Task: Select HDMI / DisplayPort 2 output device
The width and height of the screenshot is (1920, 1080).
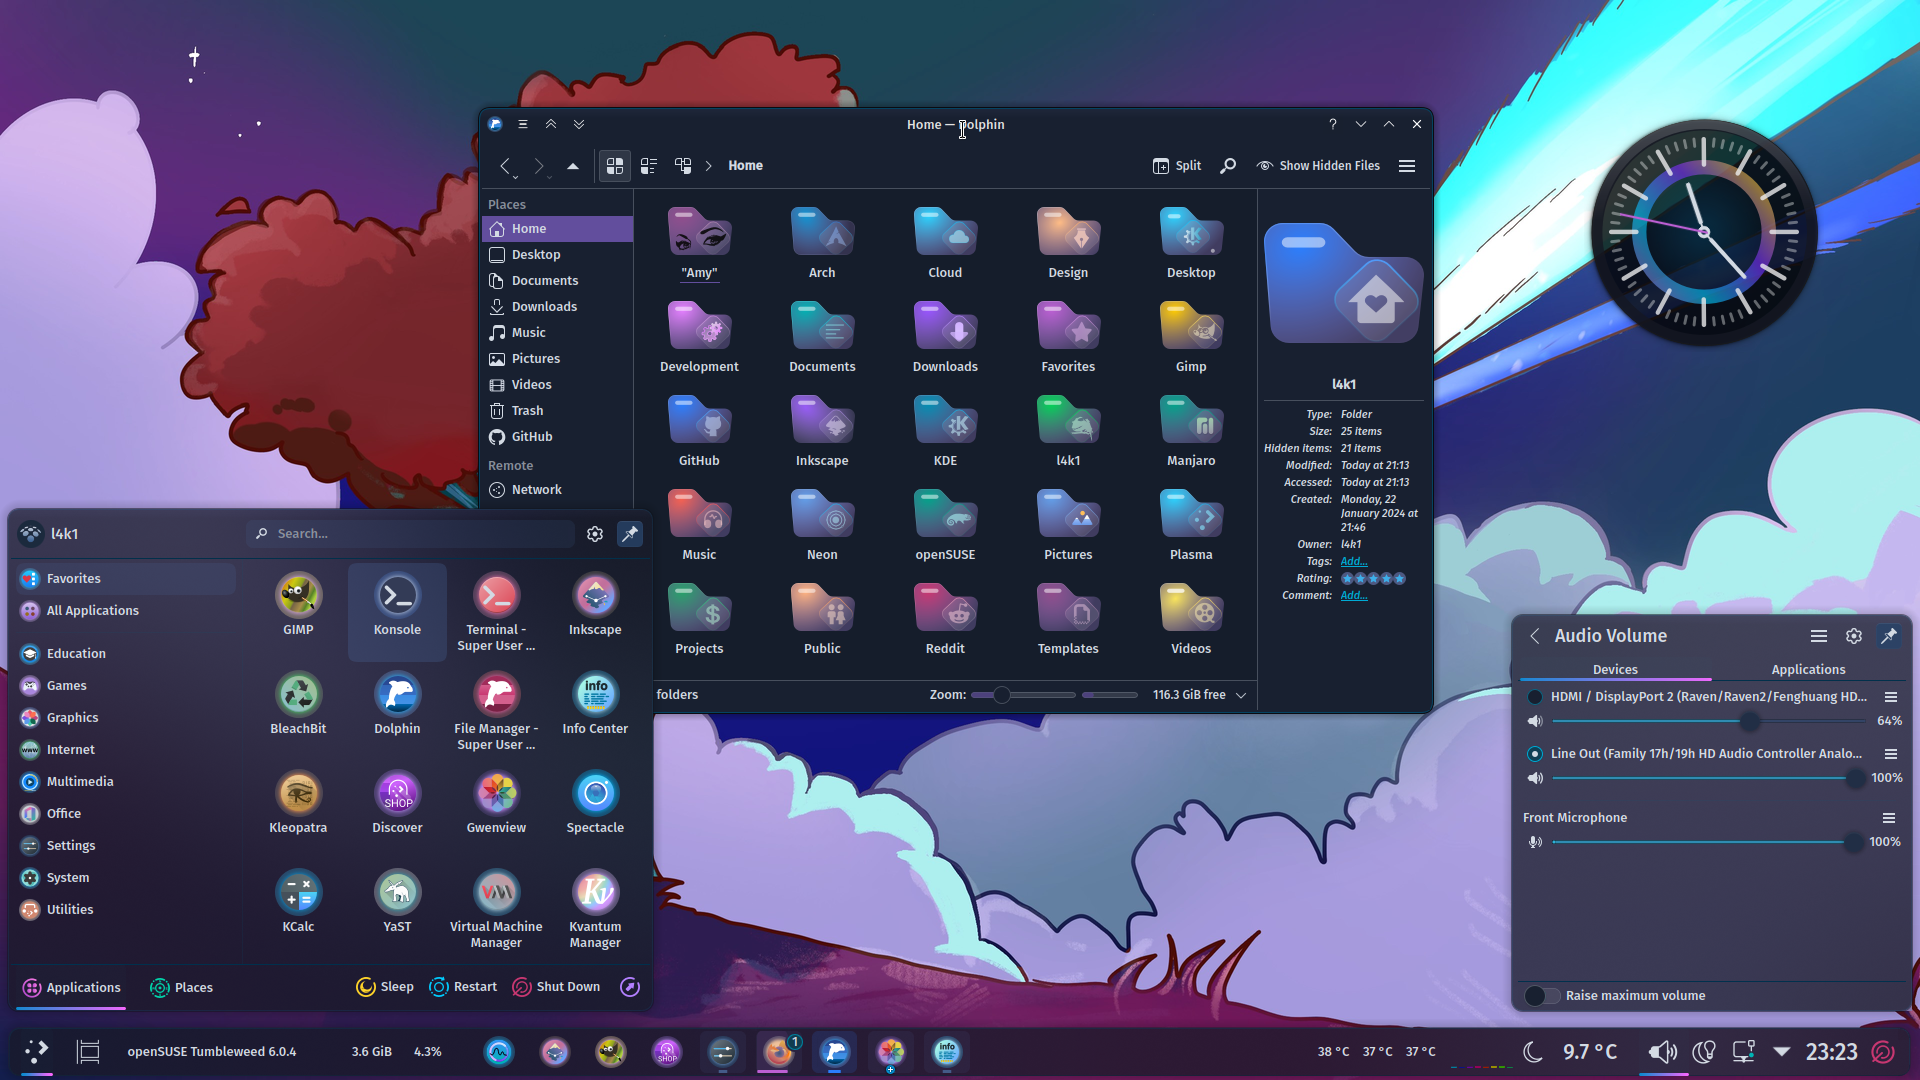Action: (x=1534, y=697)
